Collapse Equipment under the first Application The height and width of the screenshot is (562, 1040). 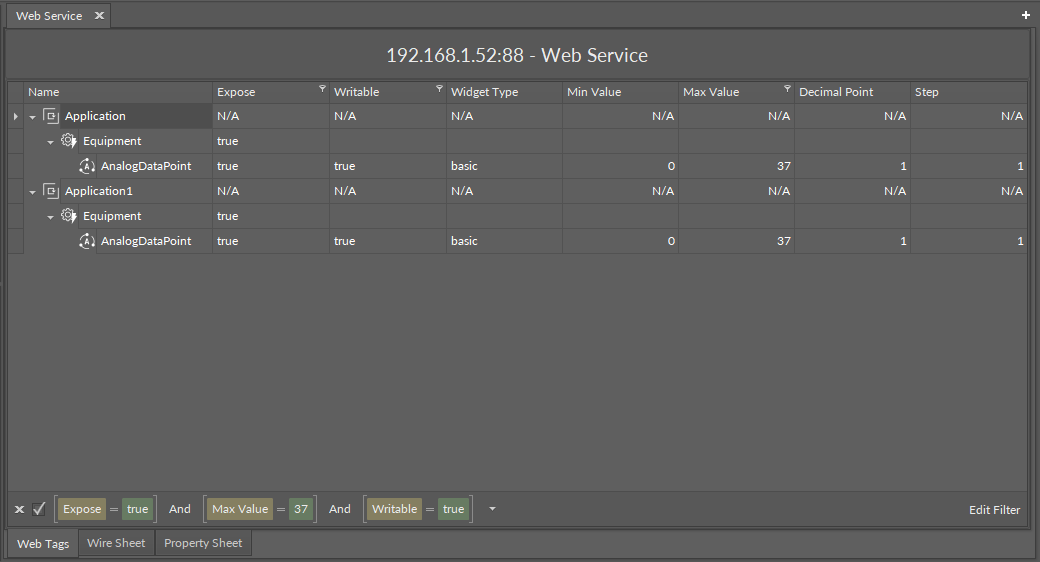pyautogui.click(x=51, y=142)
